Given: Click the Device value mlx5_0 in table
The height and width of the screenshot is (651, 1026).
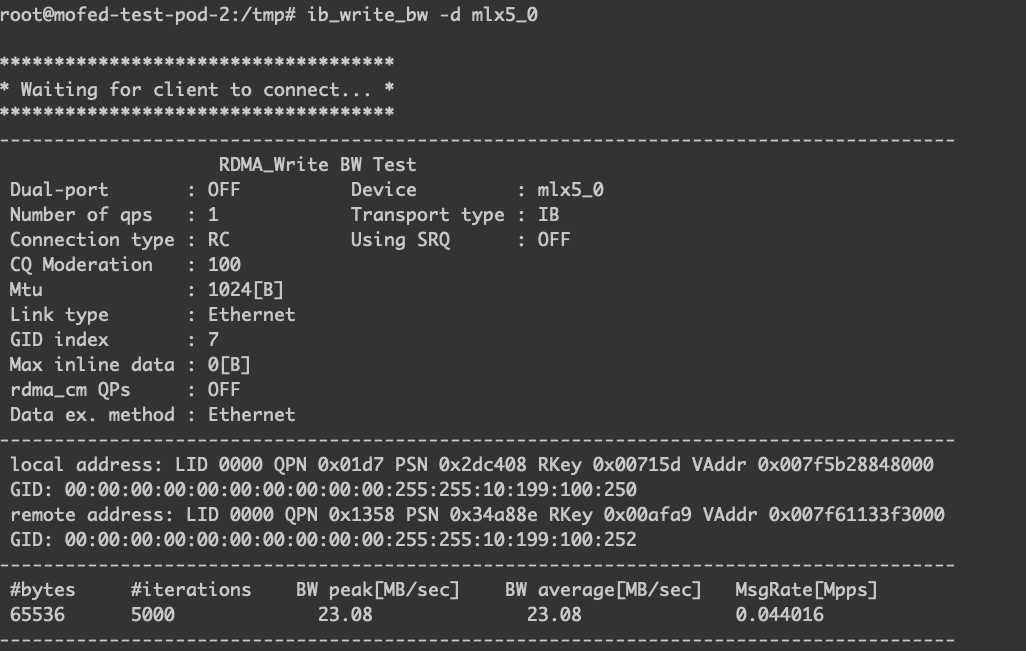Looking at the screenshot, I should [570, 189].
